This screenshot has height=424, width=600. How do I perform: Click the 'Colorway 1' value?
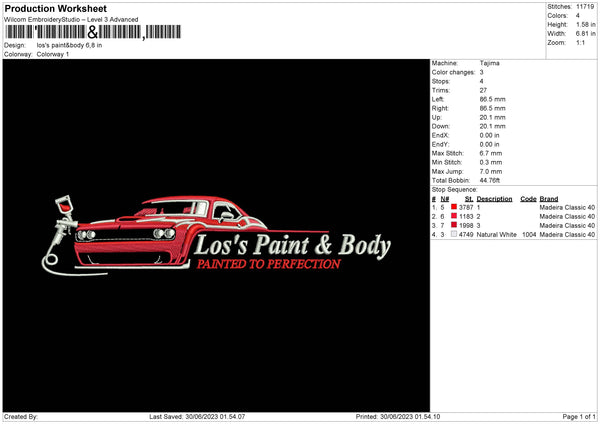tap(53, 54)
